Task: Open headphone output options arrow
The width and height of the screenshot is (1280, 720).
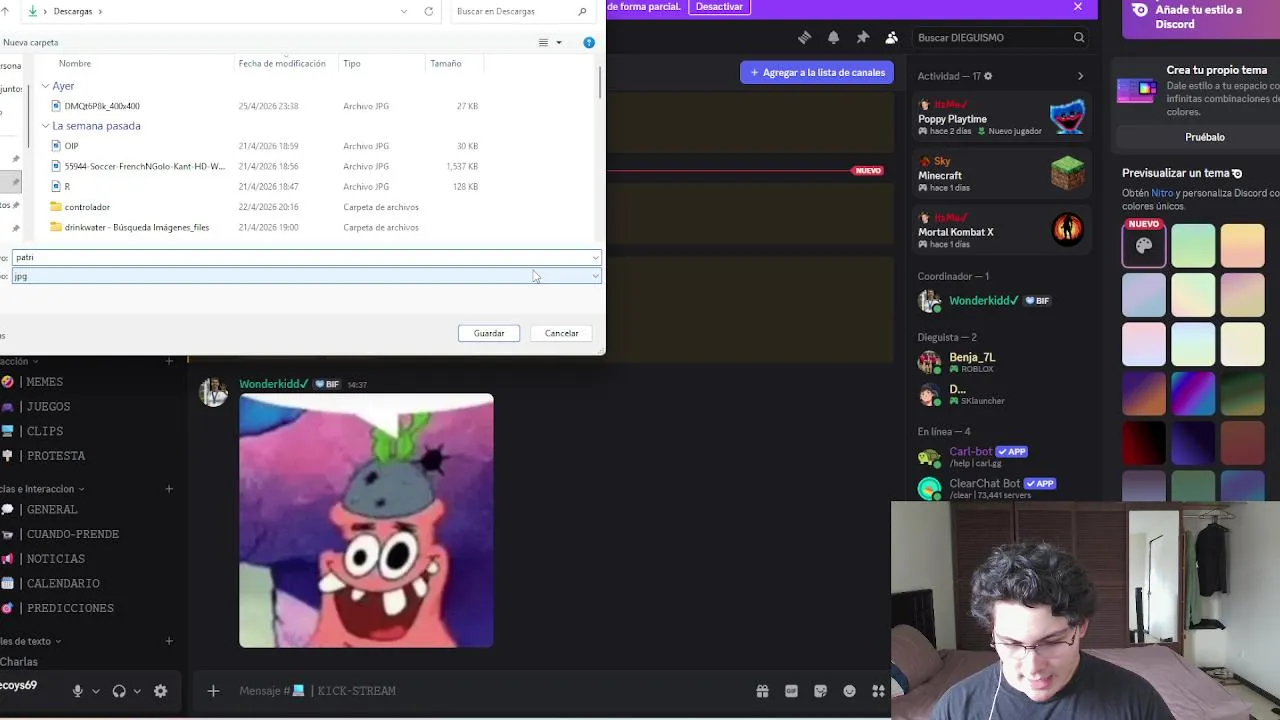Action: [x=137, y=691]
